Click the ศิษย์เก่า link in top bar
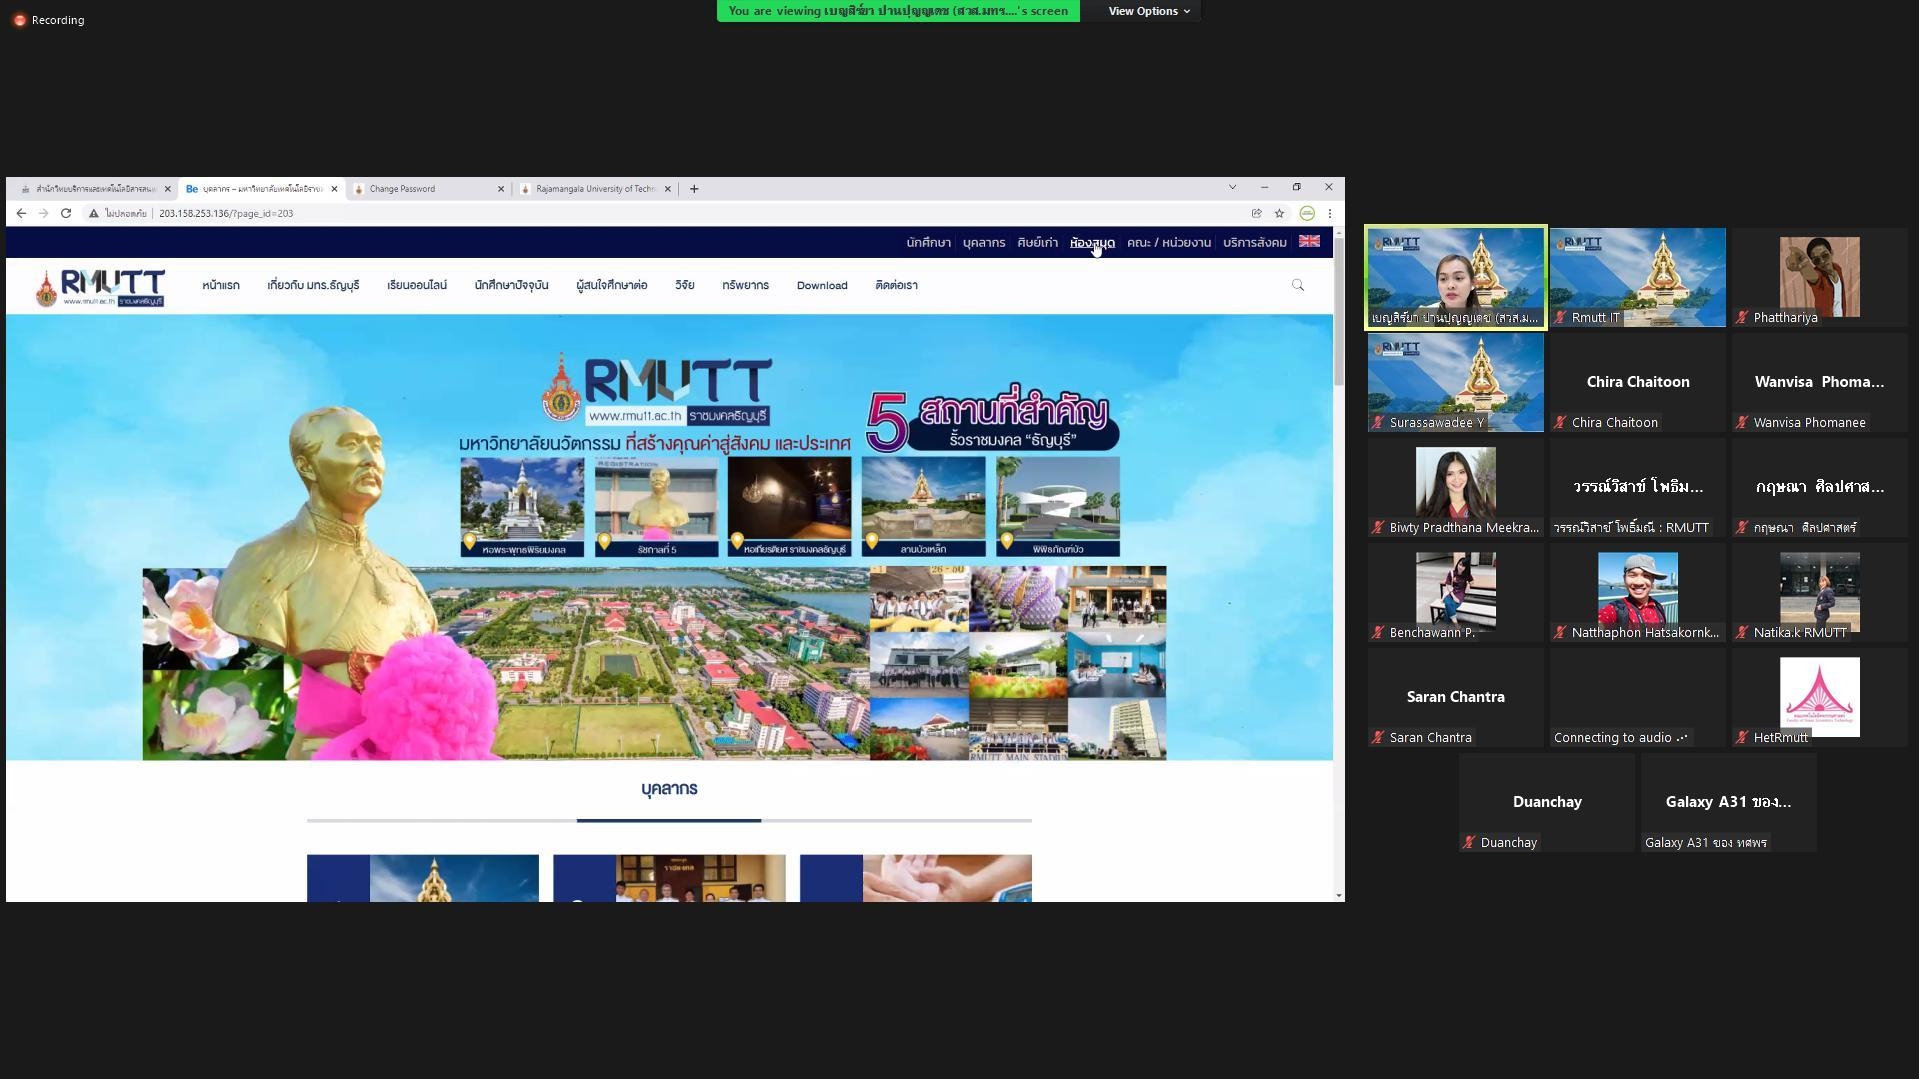 tap(1038, 243)
